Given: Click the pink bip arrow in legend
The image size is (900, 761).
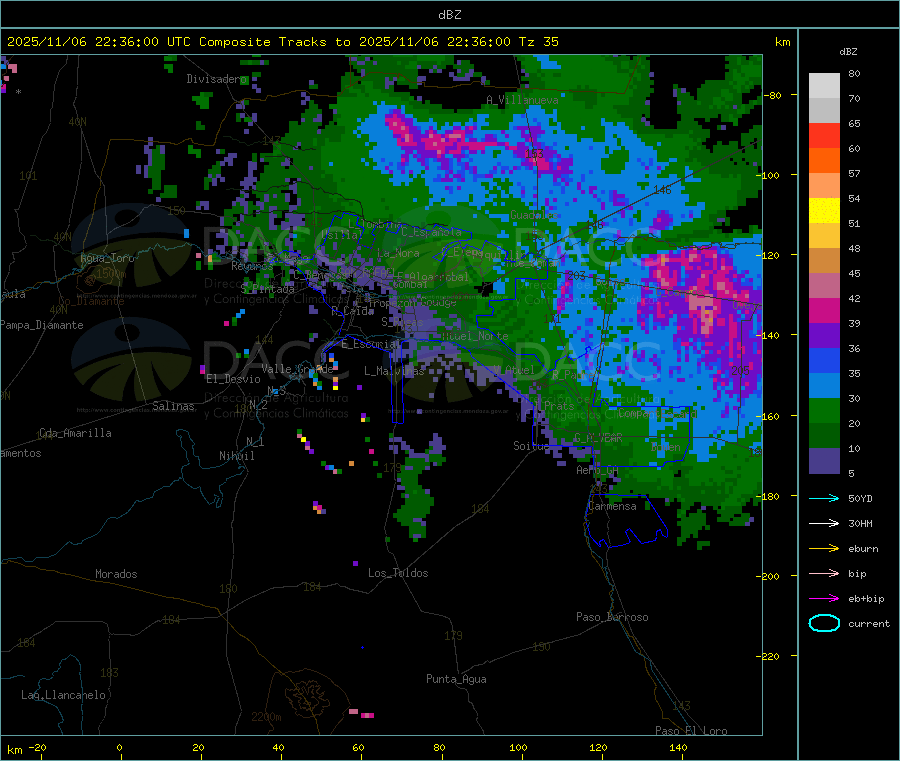Looking at the screenshot, I should [824, 573].
